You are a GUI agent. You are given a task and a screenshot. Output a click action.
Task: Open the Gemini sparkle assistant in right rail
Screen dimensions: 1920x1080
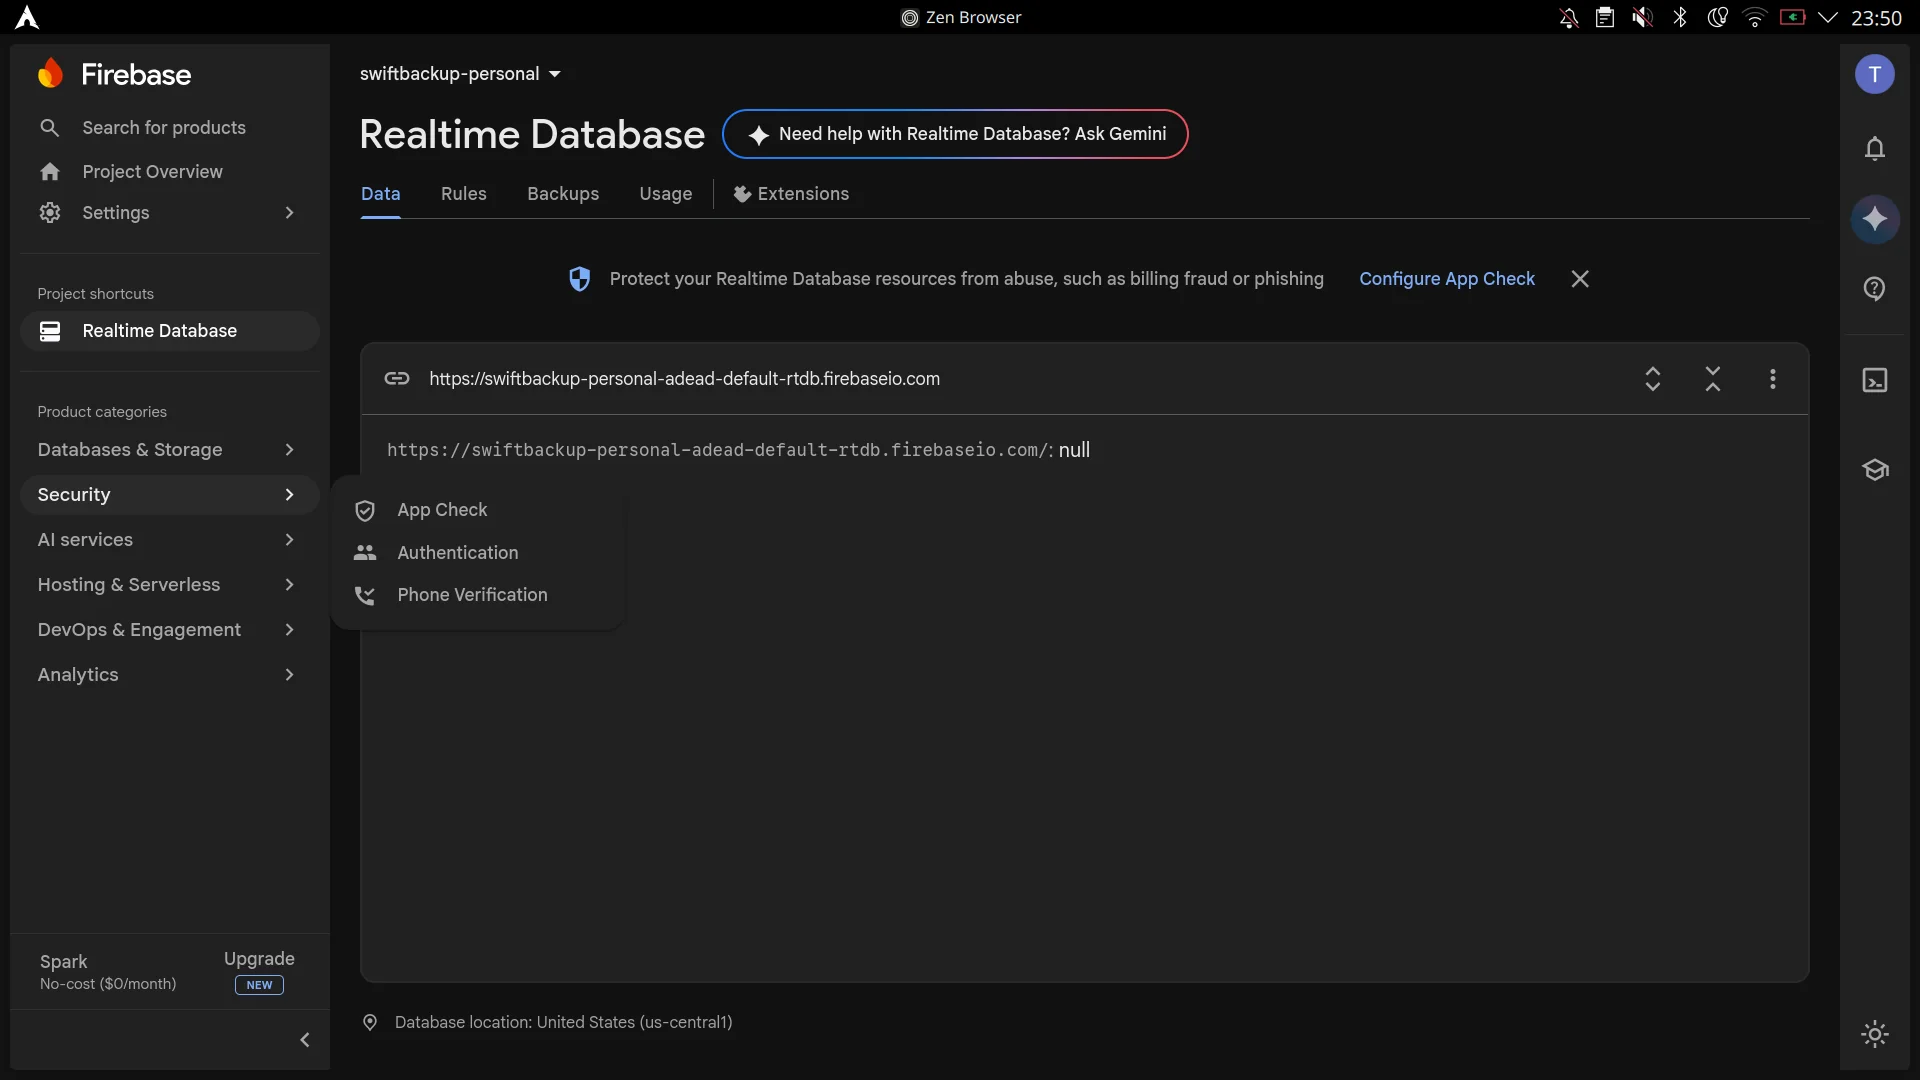1875,219
